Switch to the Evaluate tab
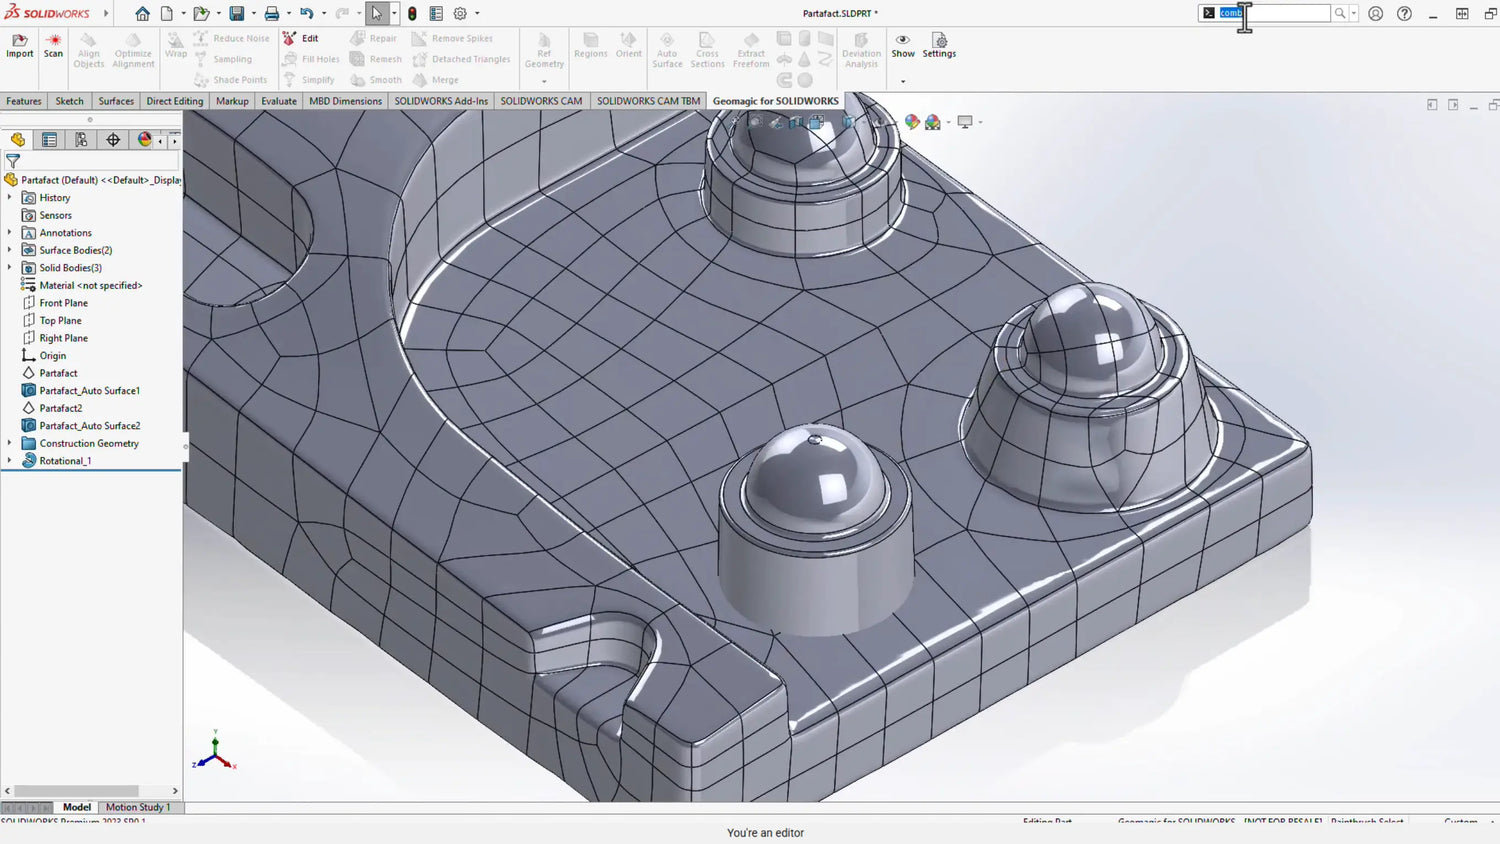Viewport: 1500px width, 844px height. coord(279,101)
